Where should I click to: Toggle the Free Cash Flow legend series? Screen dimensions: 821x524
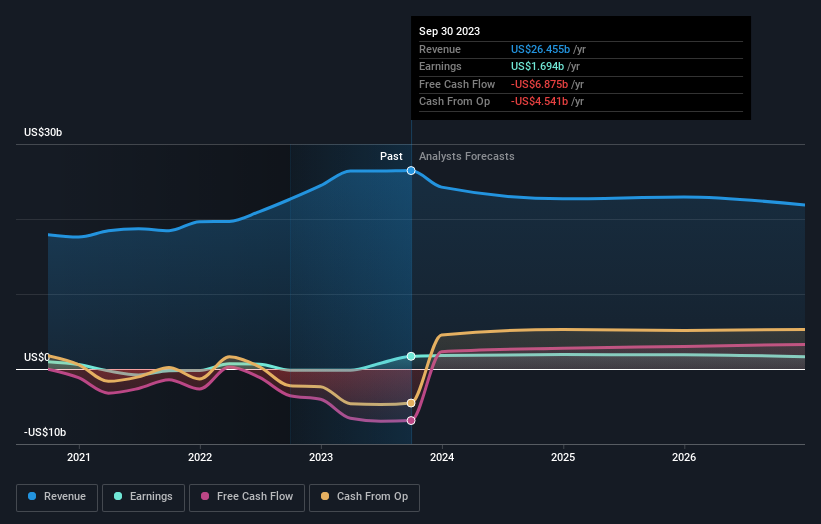pos(247,497)
